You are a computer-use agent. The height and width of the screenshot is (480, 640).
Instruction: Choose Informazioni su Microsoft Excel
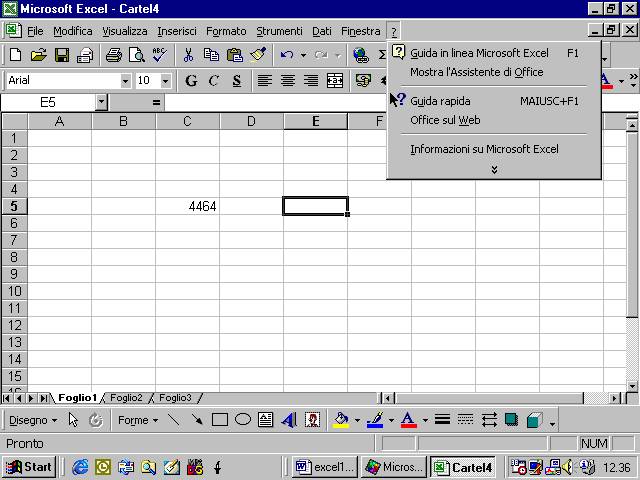tap(493, 149)
